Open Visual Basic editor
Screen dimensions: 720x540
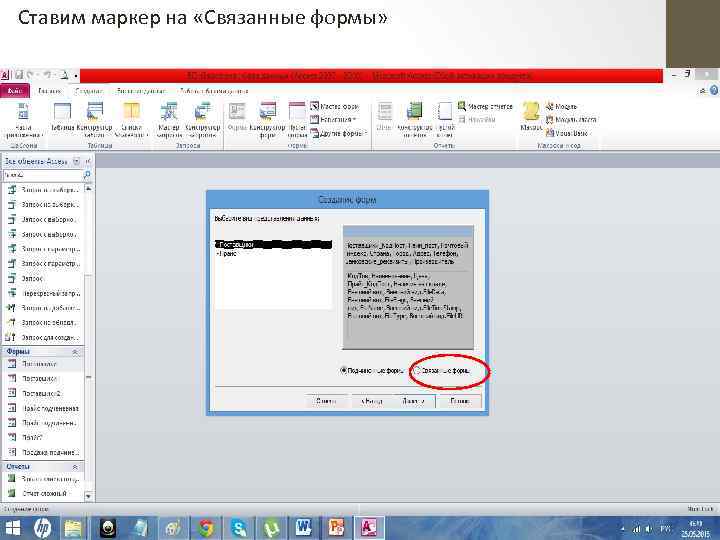568,134
